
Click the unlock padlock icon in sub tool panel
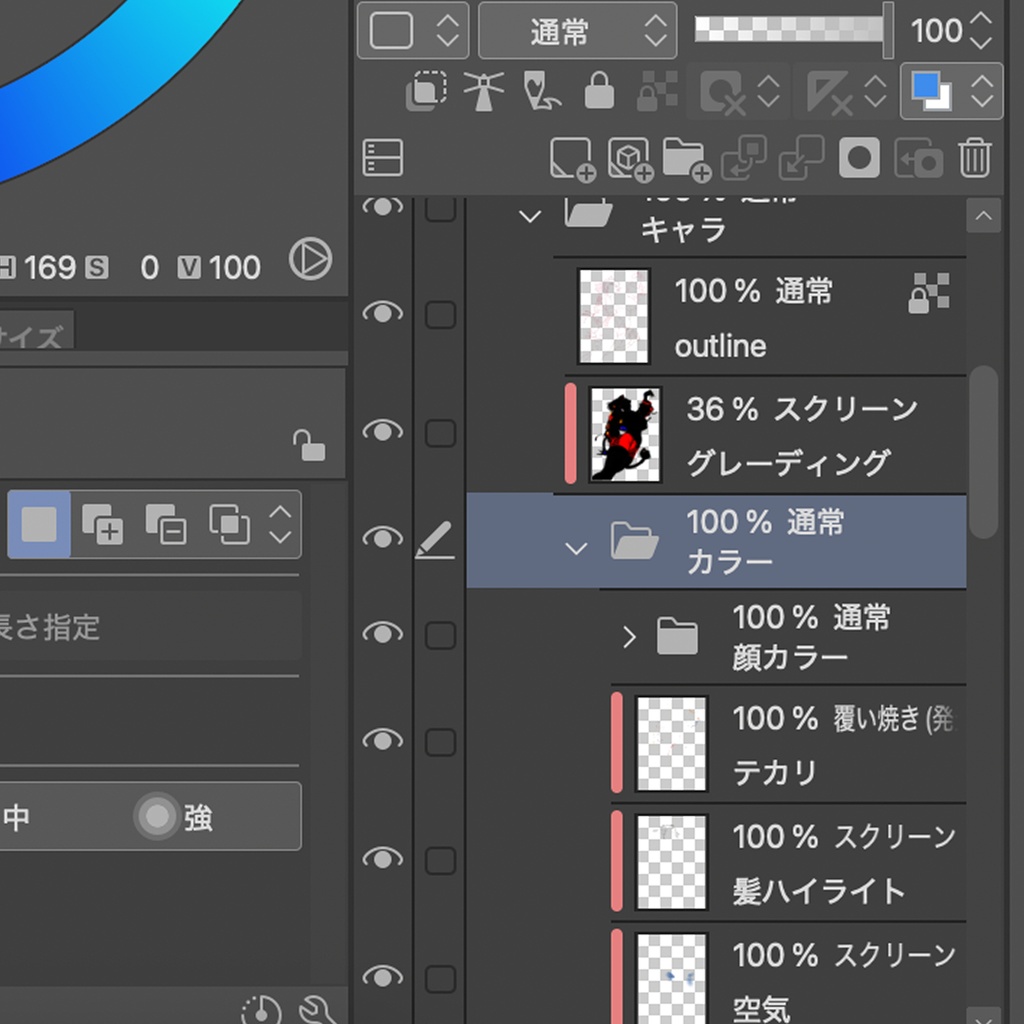click(x=309, y=445)
